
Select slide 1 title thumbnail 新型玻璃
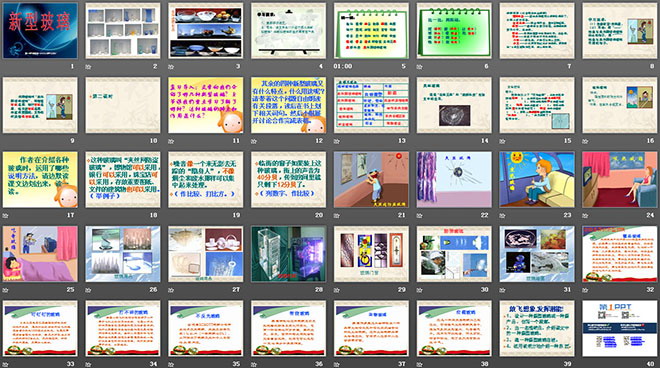click(40, 30)
